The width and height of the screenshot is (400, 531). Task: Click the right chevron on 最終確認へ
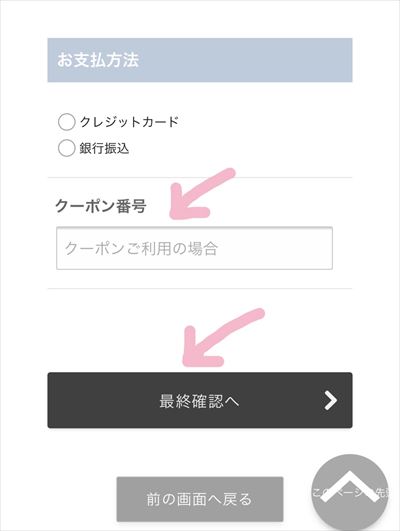point(330,401)
